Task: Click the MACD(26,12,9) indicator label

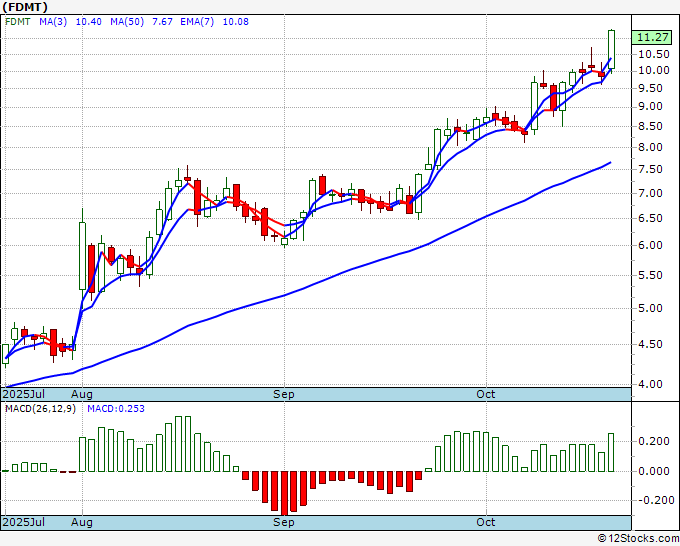Action: pos(40,409)
